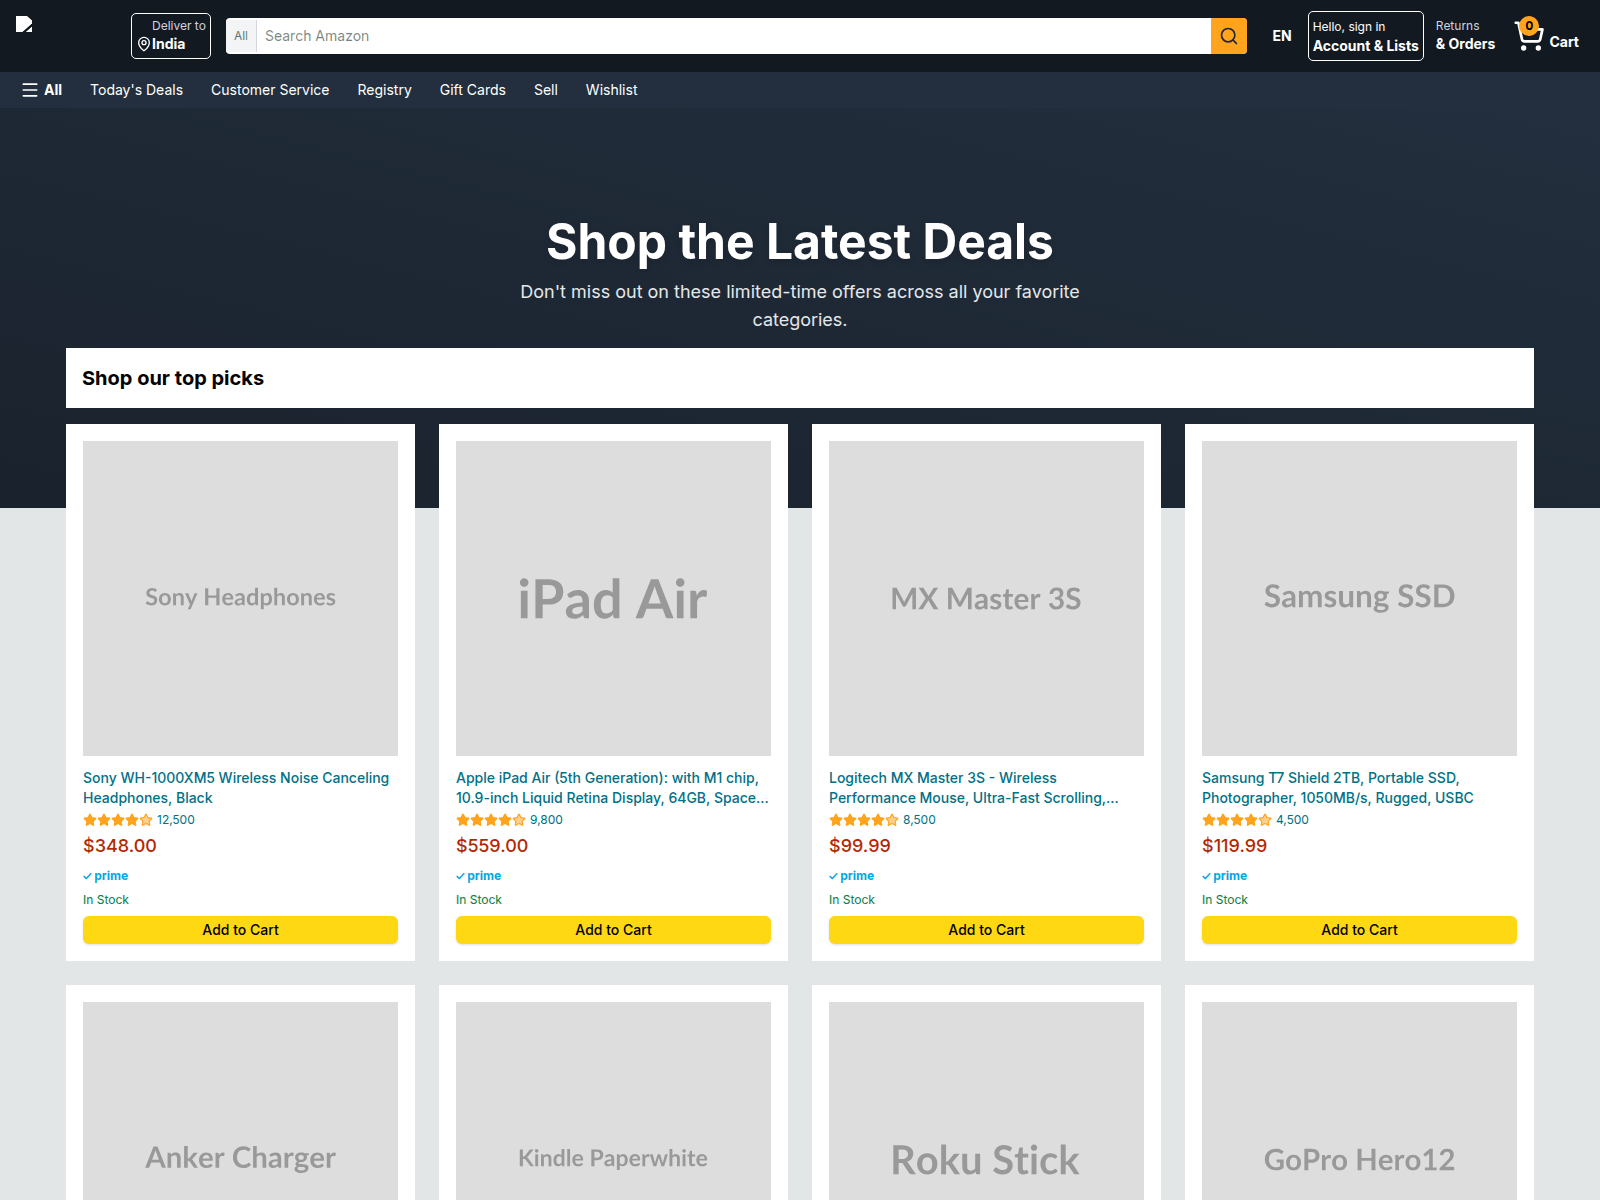
Task: Open the shopping cart icon
Action: (1528, 34)
